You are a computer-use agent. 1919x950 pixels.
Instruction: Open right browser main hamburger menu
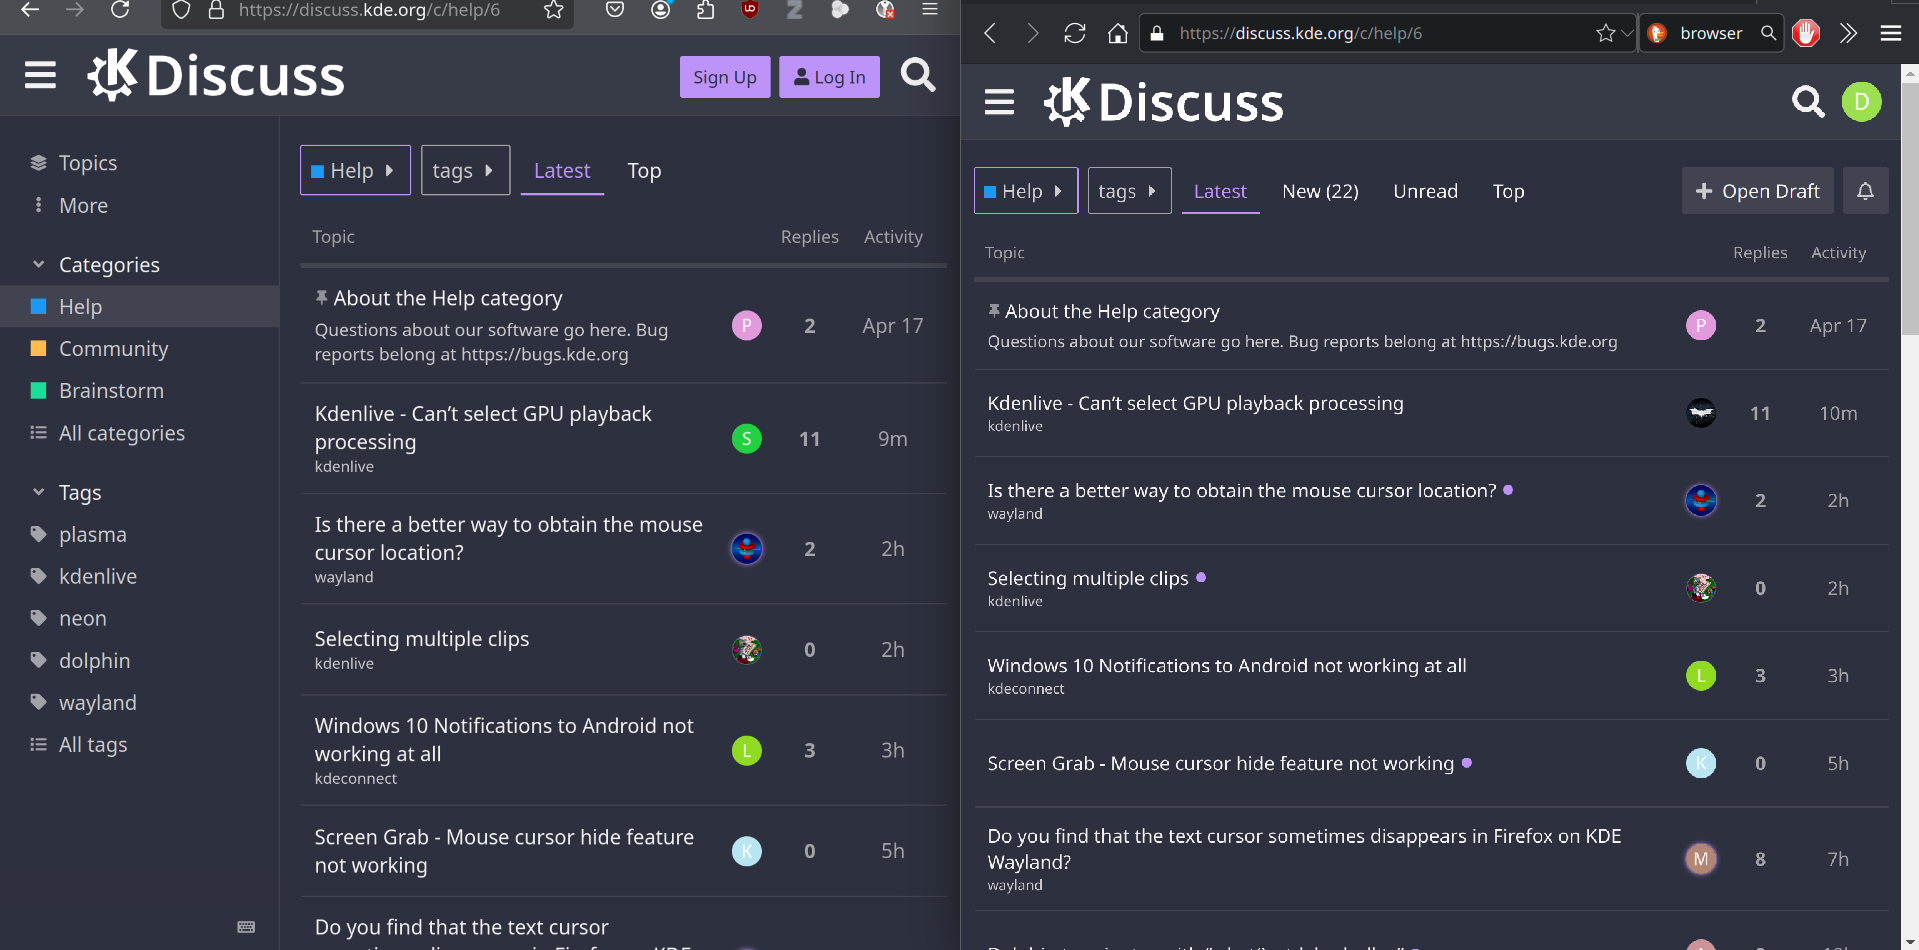coord(1891,33)
